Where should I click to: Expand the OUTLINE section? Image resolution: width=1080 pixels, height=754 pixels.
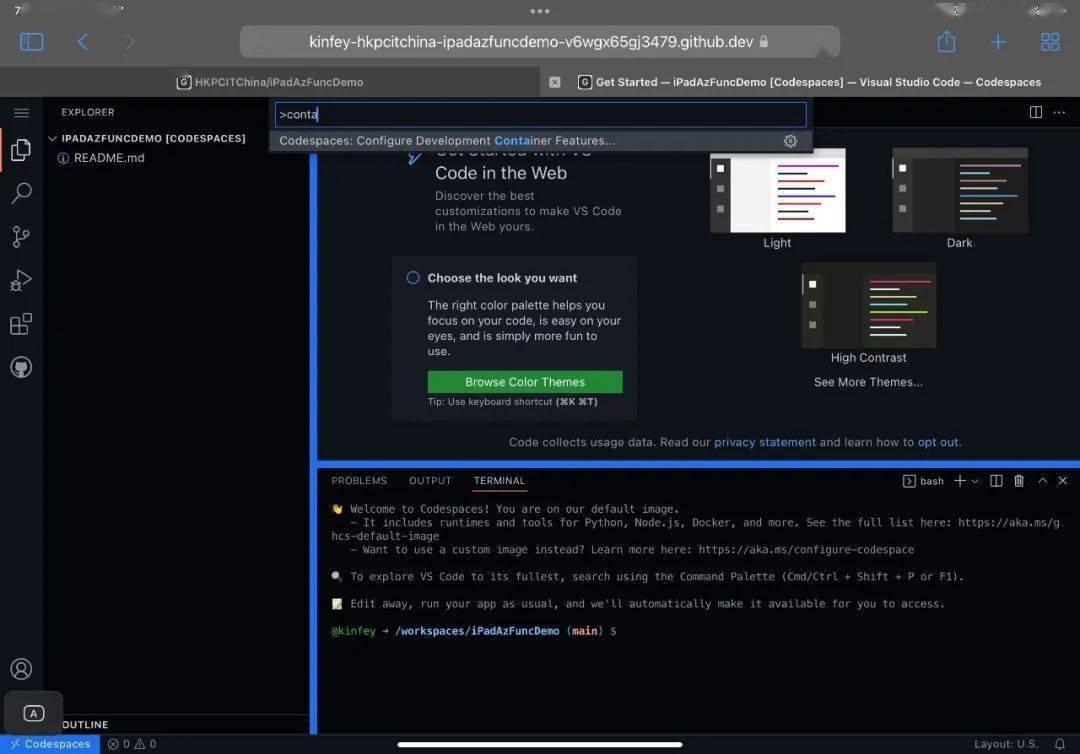point(84,724)
